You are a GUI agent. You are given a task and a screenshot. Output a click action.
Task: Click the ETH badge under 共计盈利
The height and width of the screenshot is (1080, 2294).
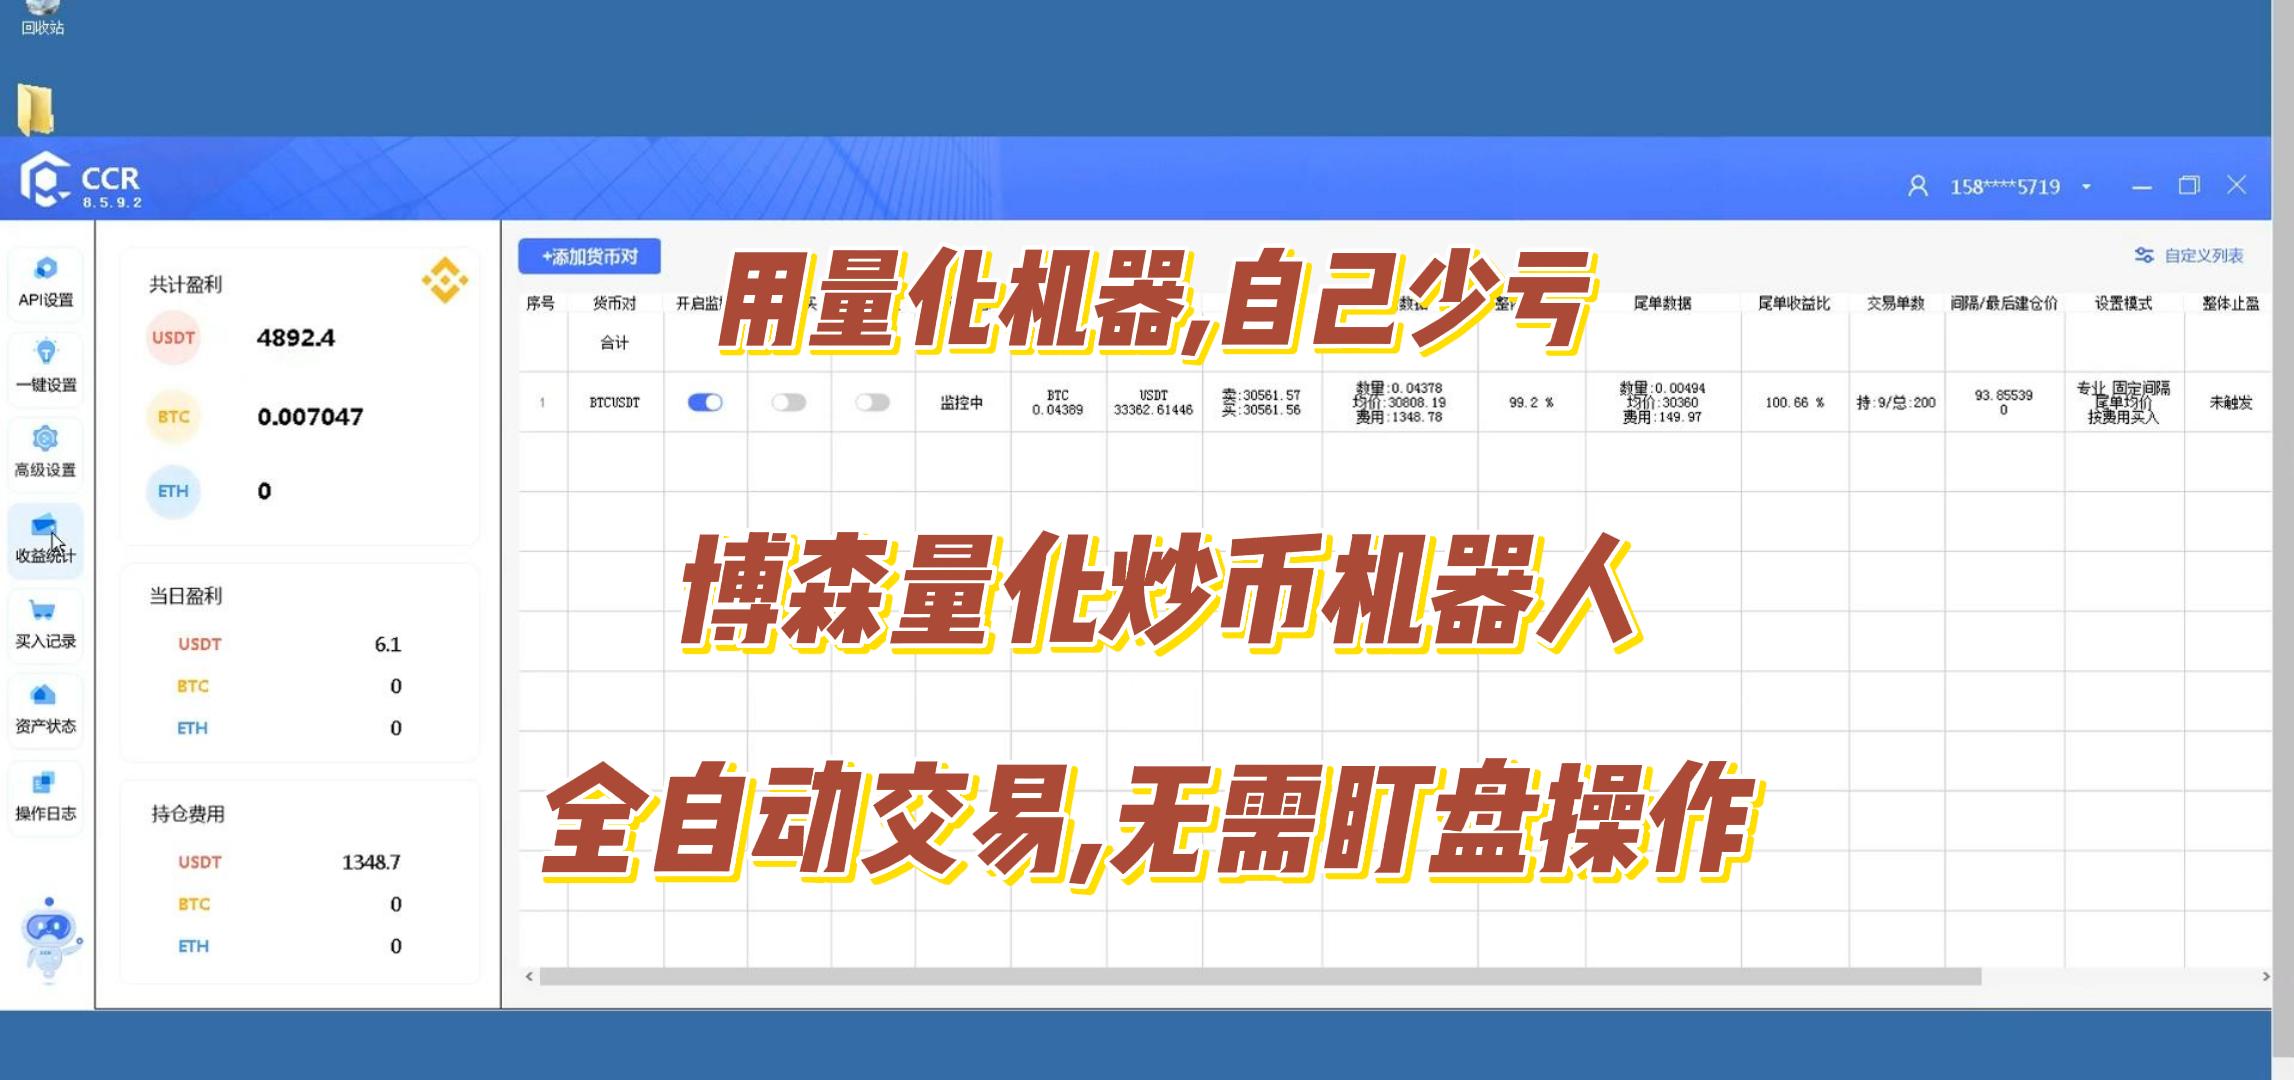coord(173,491)
